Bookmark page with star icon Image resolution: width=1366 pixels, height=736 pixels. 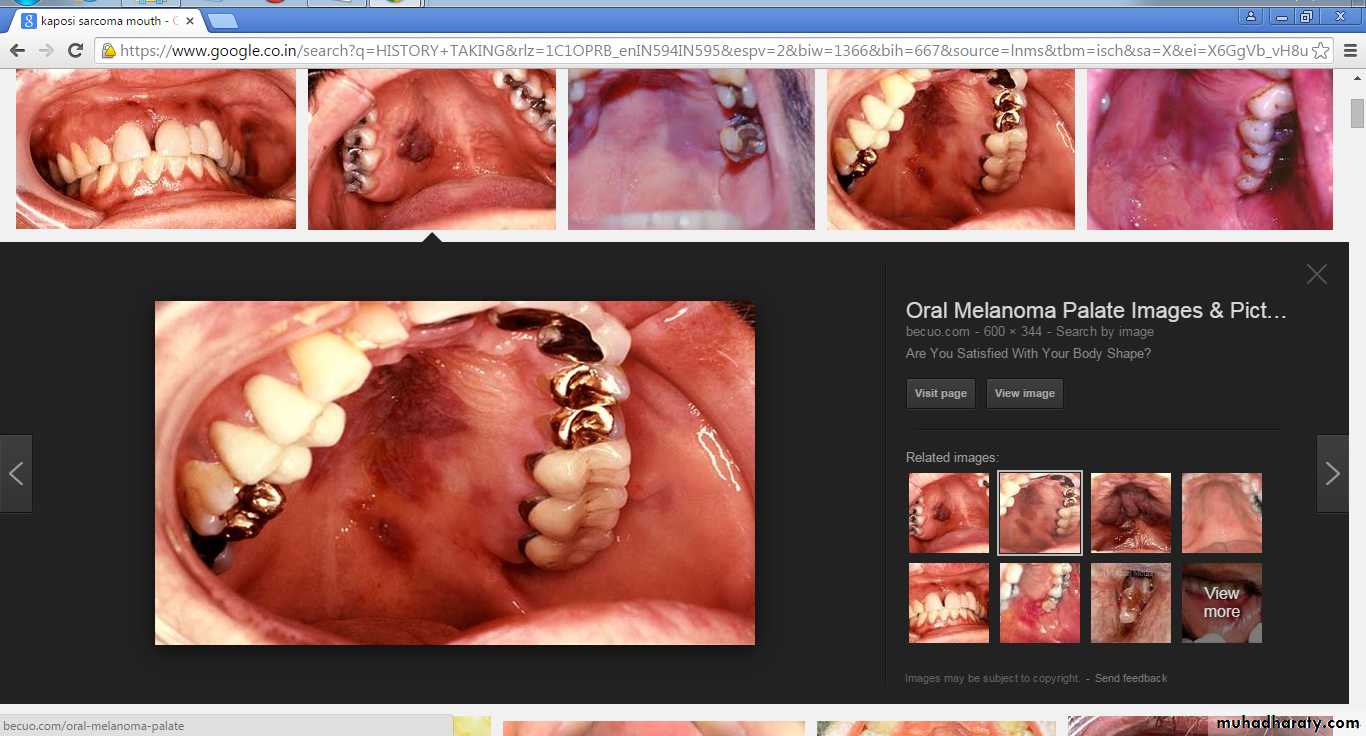coord(1320,50)
